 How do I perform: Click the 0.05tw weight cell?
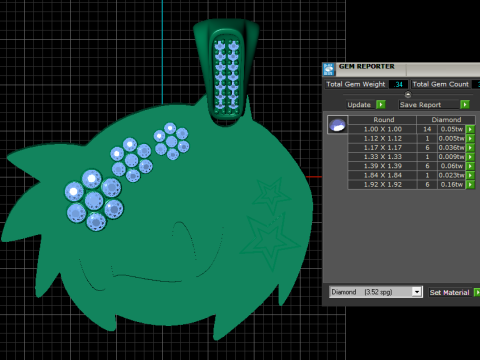(452, 129)
